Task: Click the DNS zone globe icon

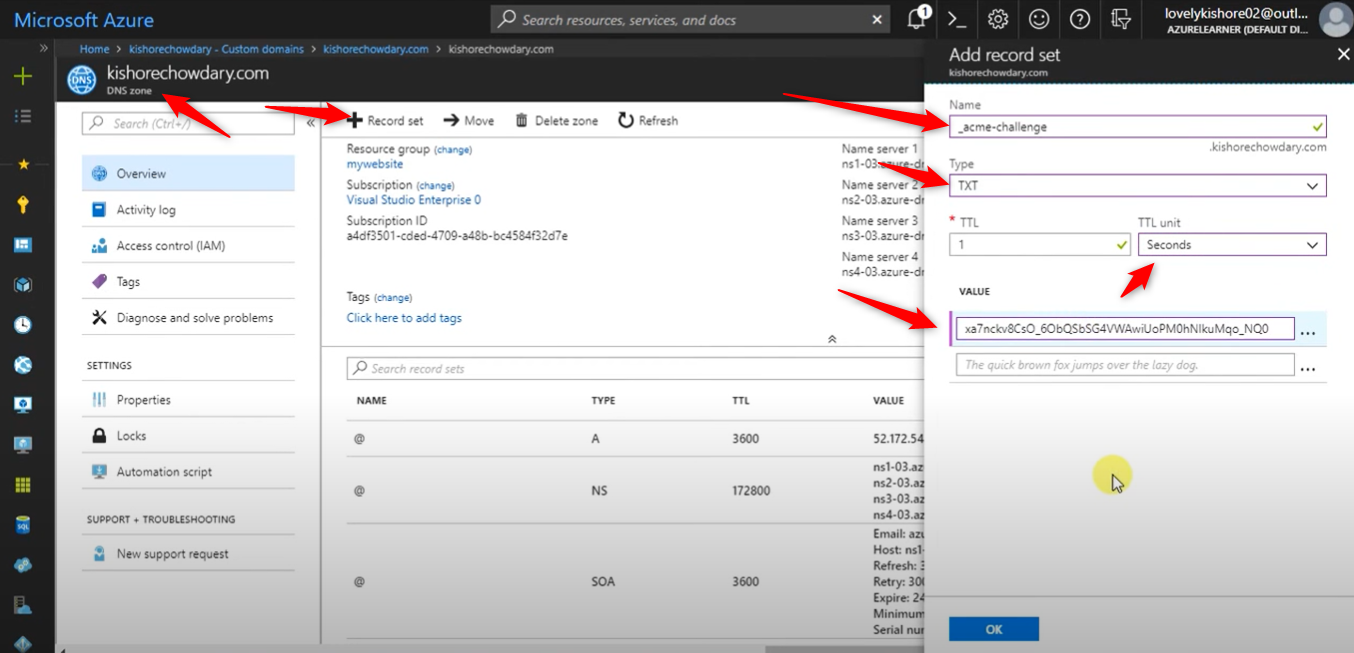Action: (x=82, y=80)
